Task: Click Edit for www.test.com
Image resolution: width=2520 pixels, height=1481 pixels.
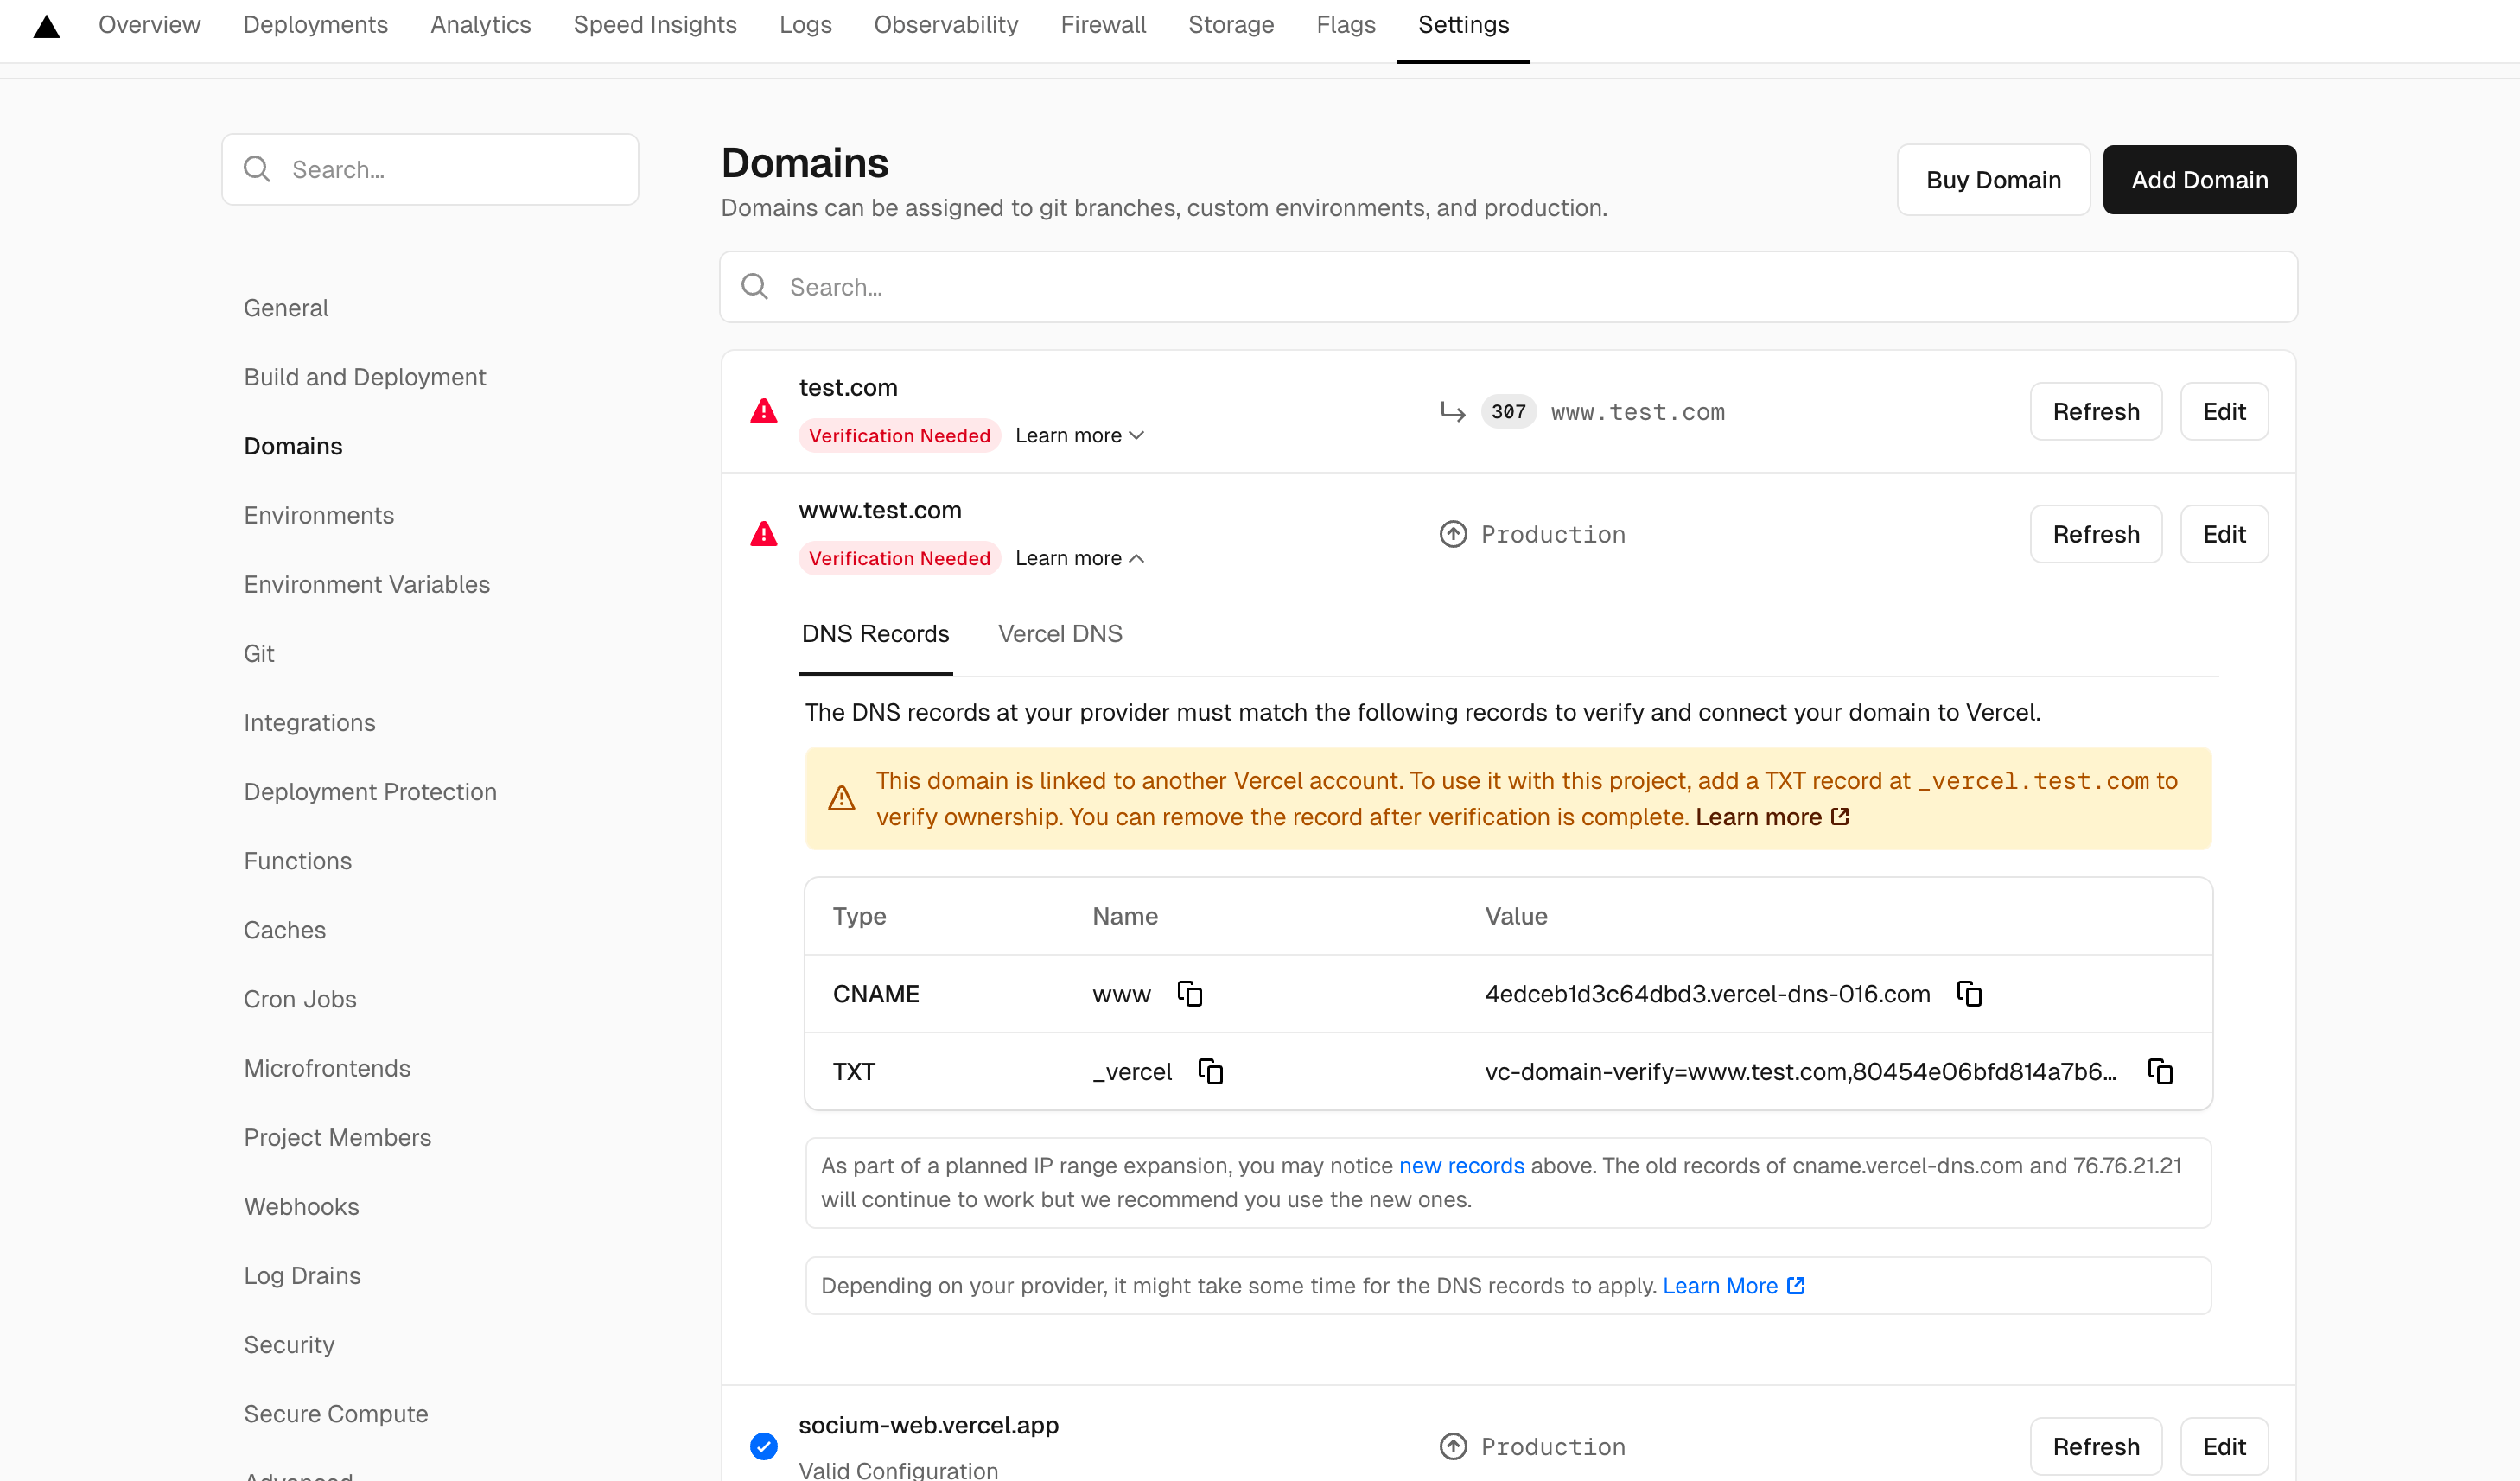Action: click(2223, 534)
